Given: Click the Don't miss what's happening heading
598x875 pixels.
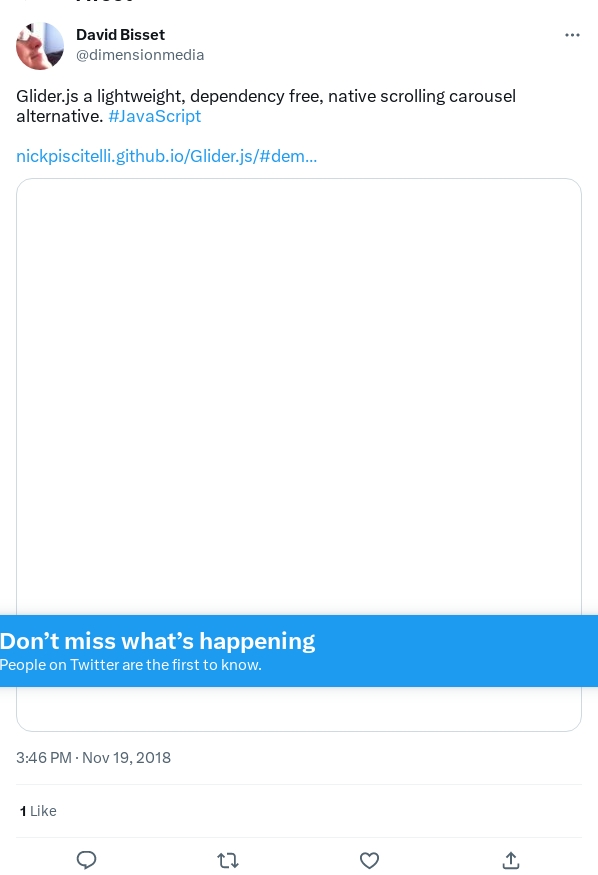Looking at the screenshot, I should click(157, 641).
